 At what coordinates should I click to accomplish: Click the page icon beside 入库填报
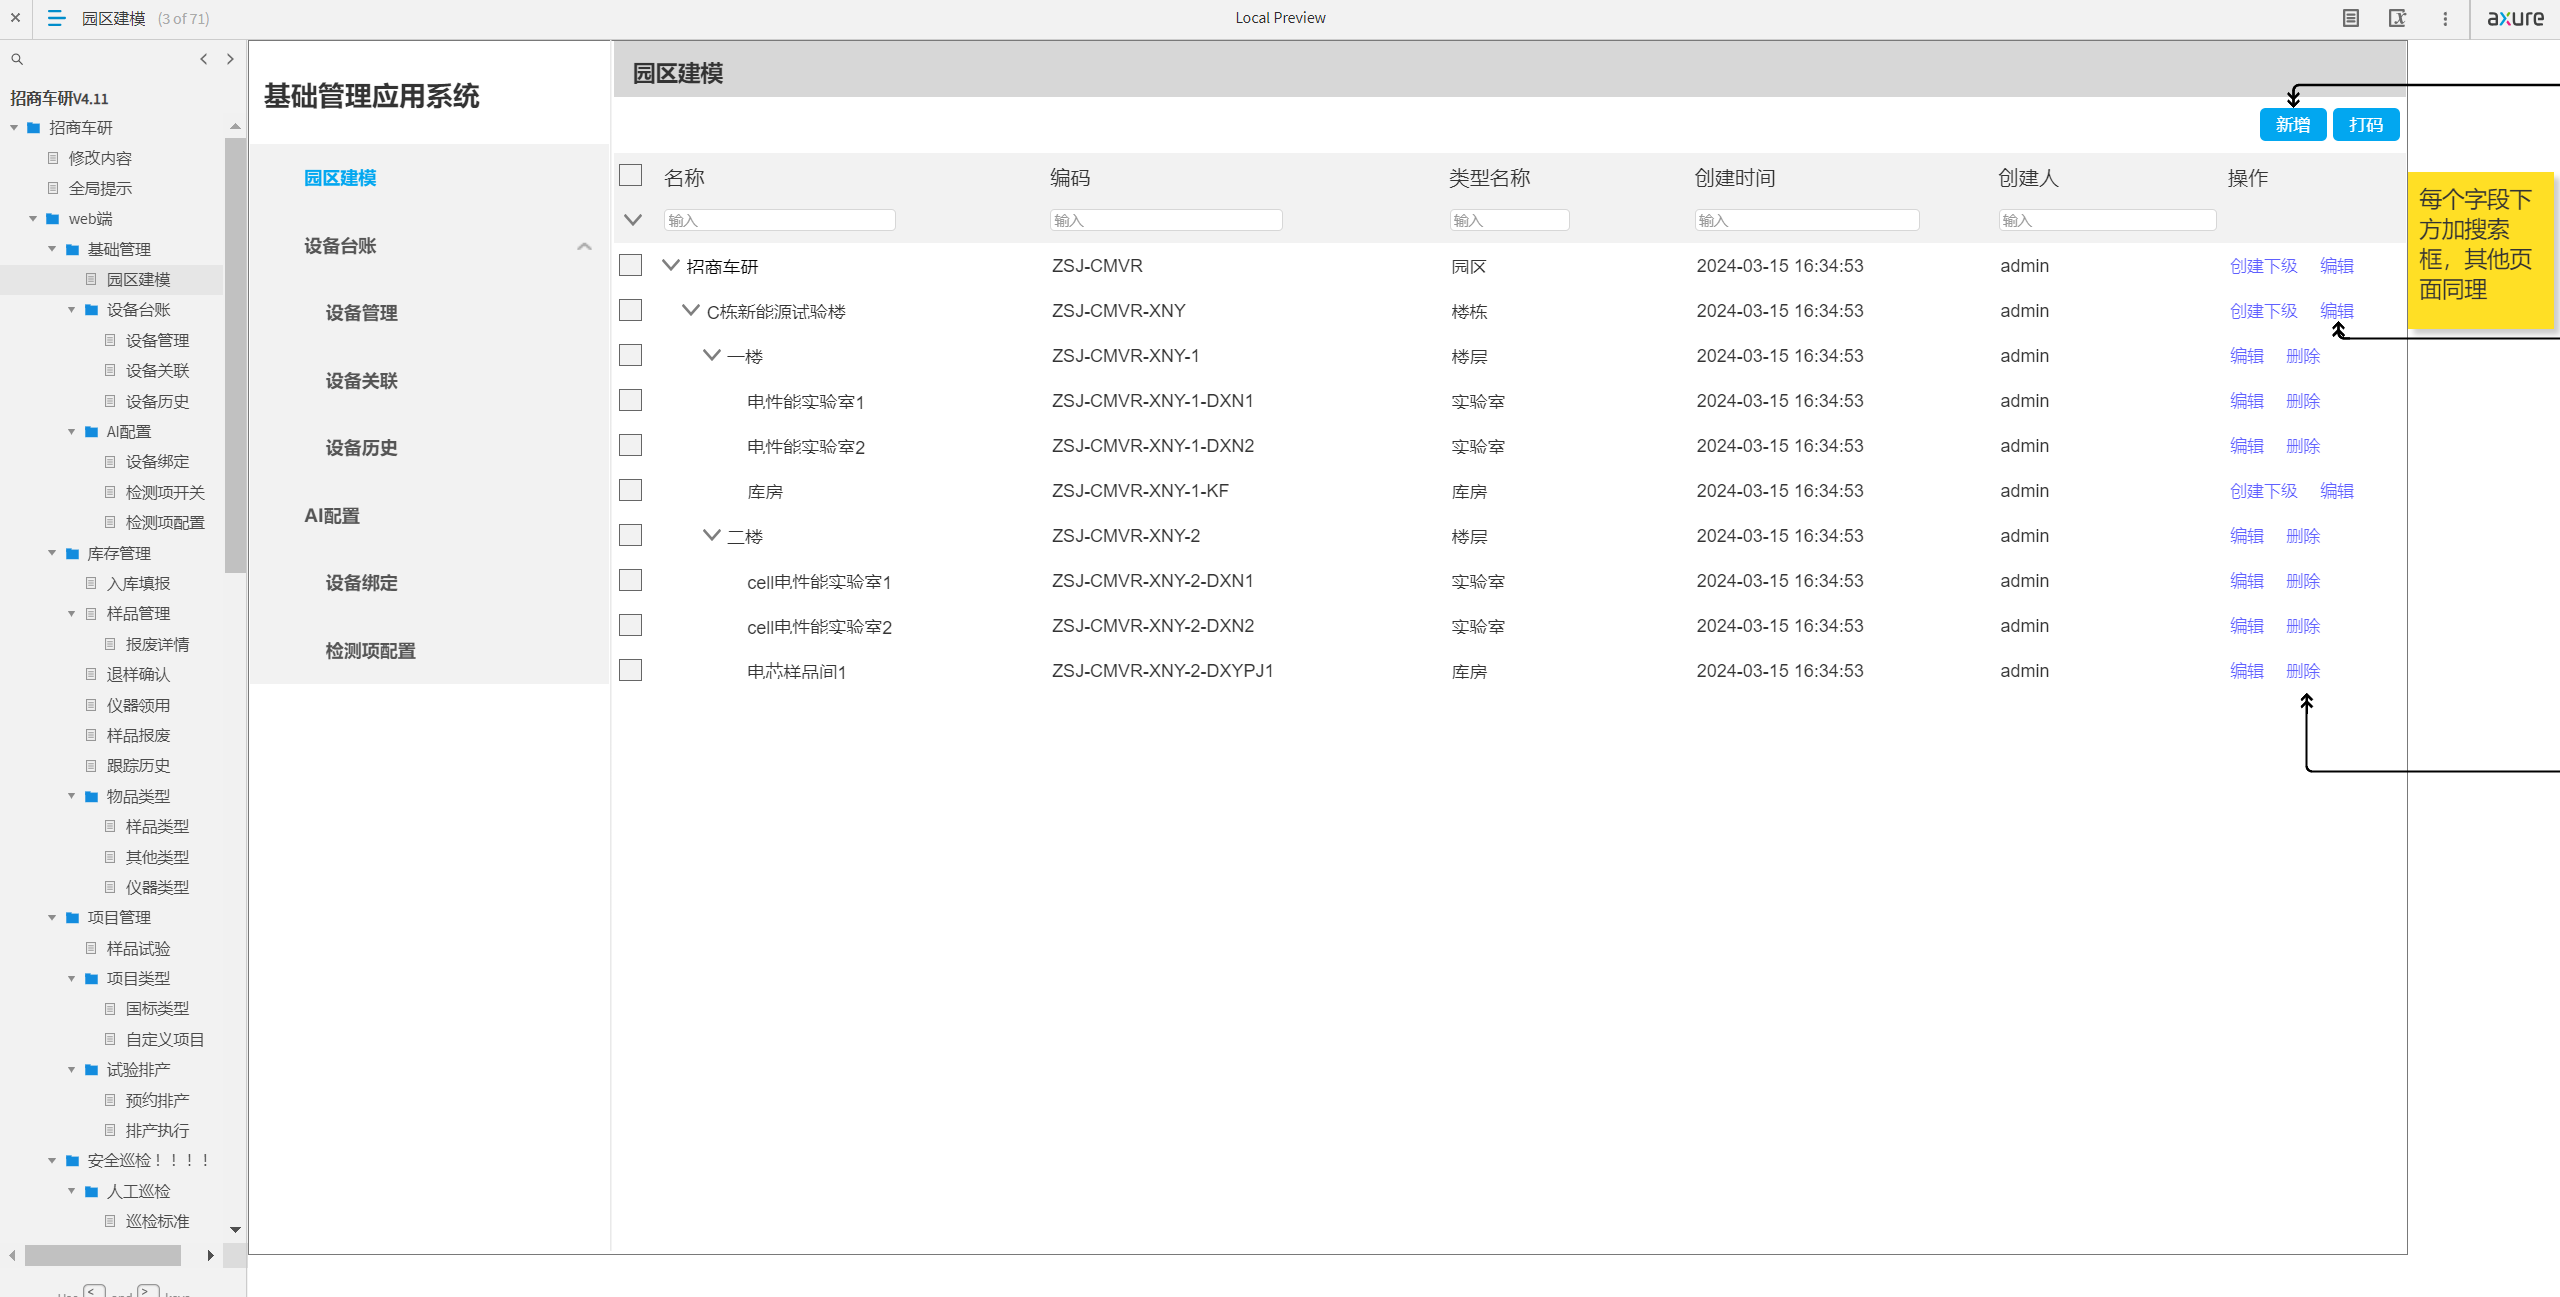pyautogui.click(x=91, y=583)
